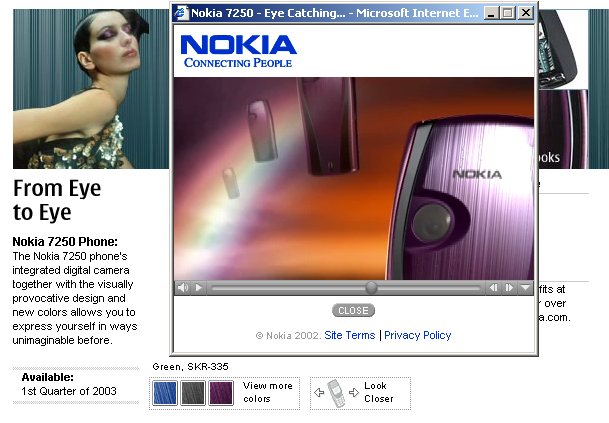
Task: Open the video player options dropdown arrow
Action: (x=525, y=288)
